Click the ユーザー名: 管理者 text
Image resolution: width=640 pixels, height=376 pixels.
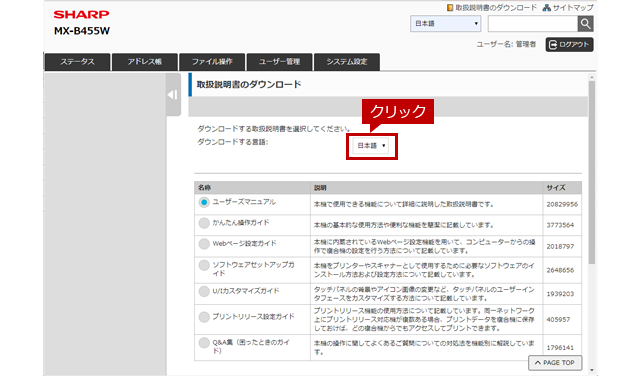coord(506,44)
